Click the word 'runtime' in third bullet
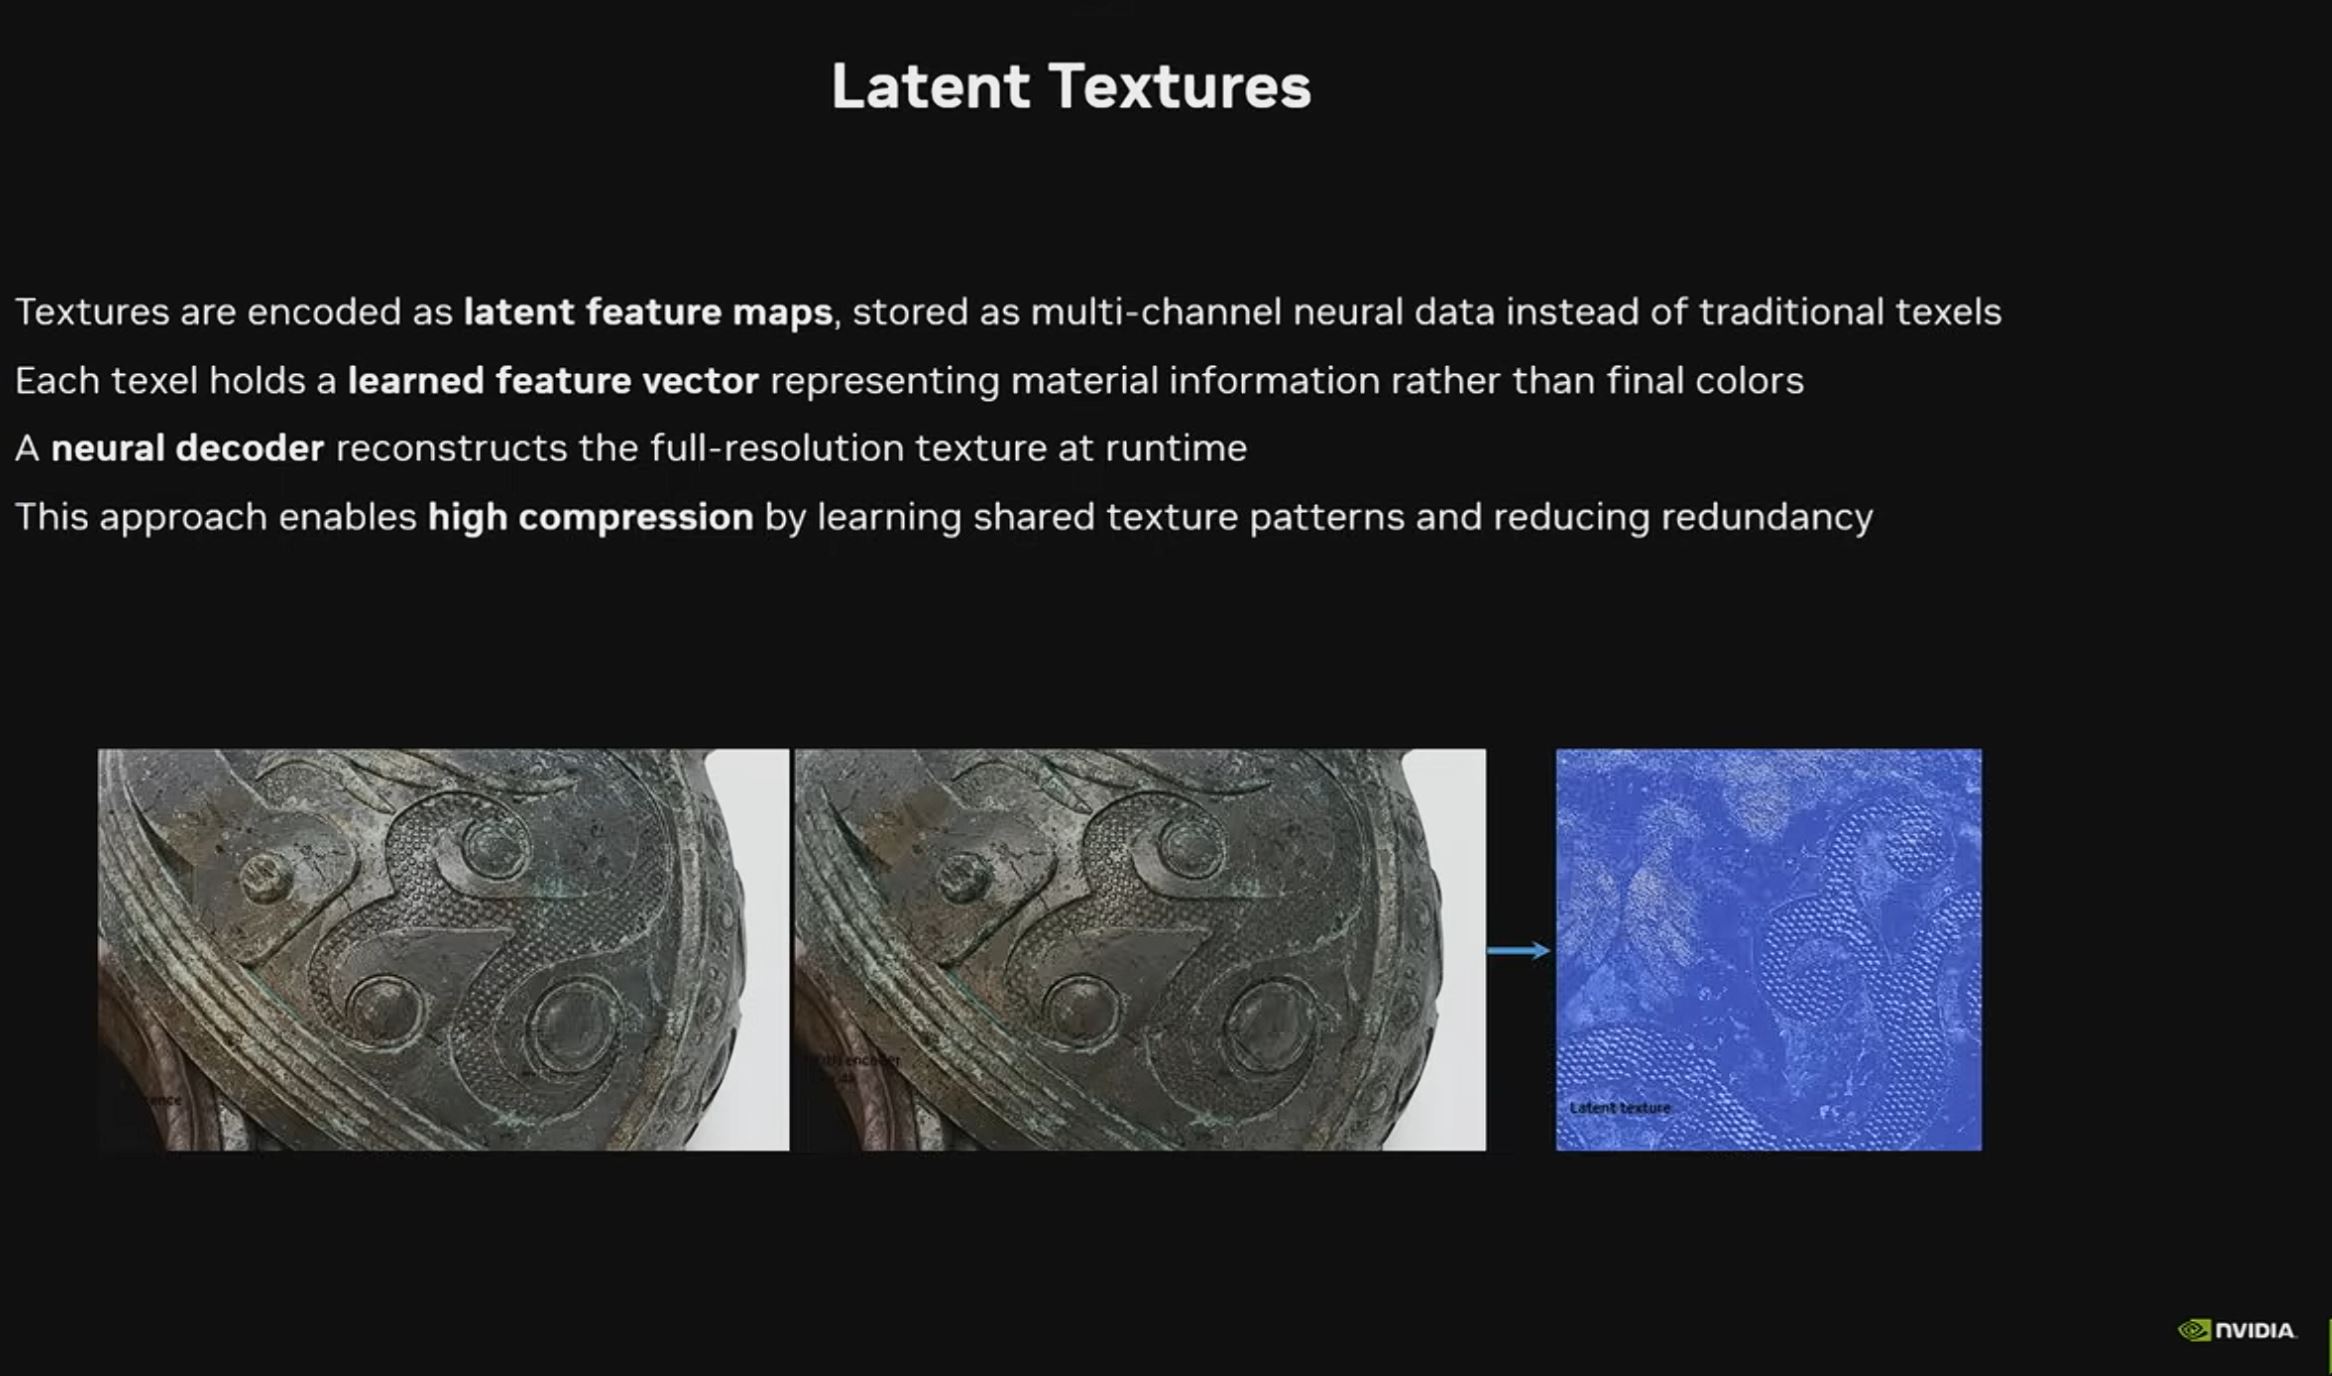 click(x=1175, y=448)
